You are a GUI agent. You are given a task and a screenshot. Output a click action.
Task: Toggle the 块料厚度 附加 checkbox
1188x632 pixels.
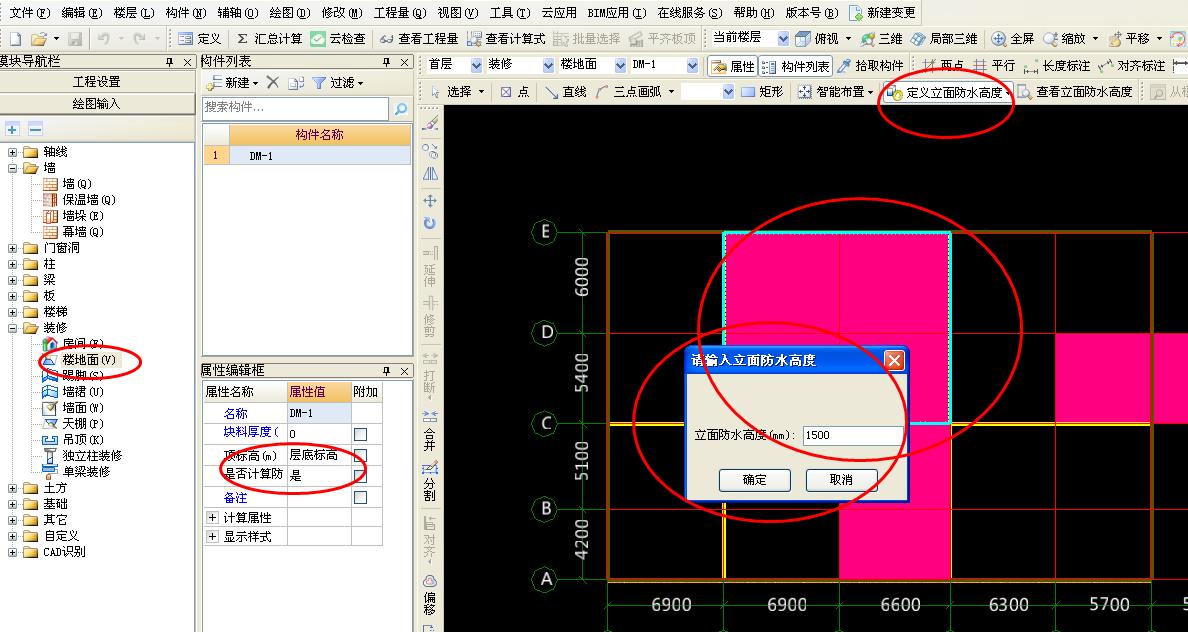[361, 434]
